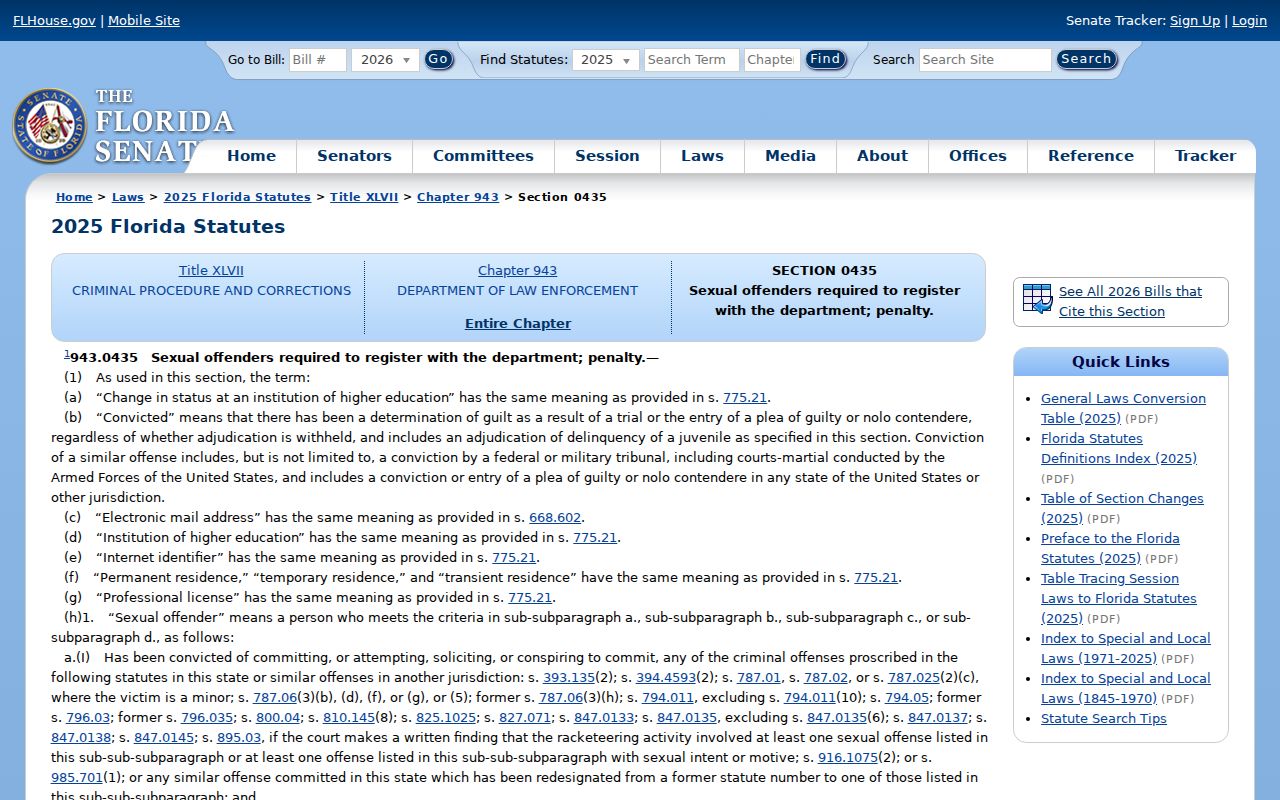Open General Laws Conversion Table (2025)
This screenshot has height=800, width=1280.
pyautogui.click(x=1123, y=408)
